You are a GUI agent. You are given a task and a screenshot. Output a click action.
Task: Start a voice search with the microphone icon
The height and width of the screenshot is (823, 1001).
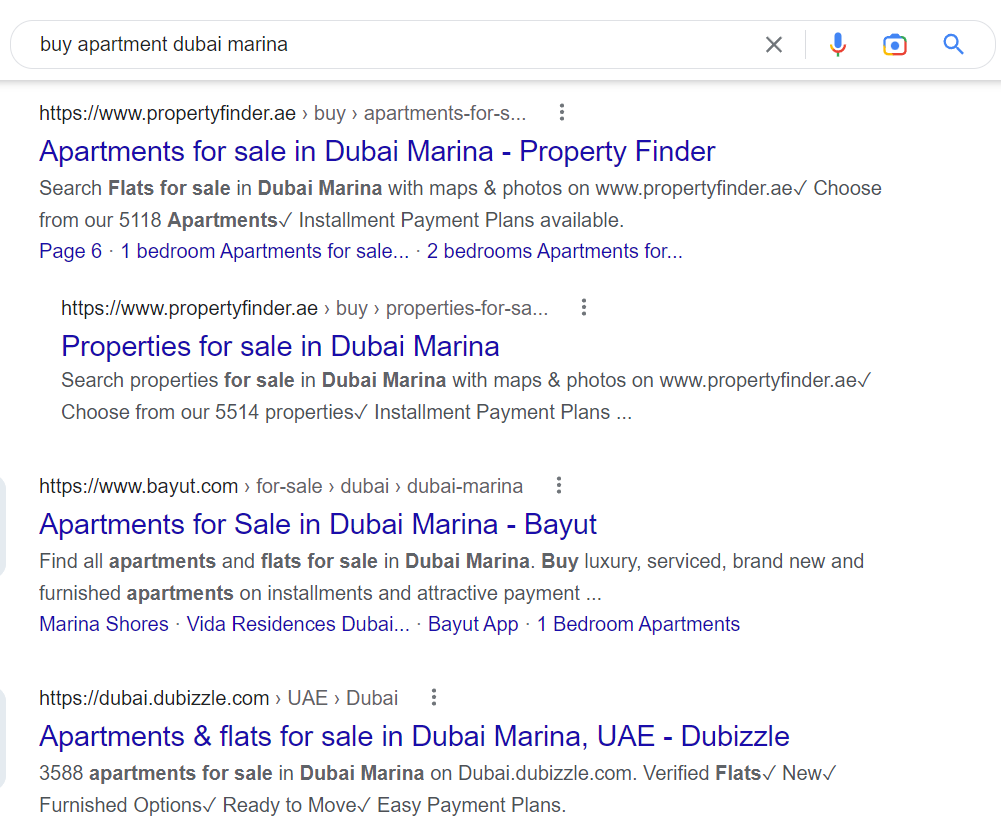point(837,44)
